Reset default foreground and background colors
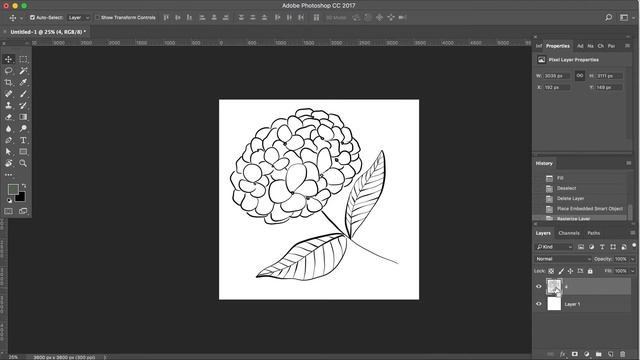This screenshot has height=360, width=640. [9, 200]
